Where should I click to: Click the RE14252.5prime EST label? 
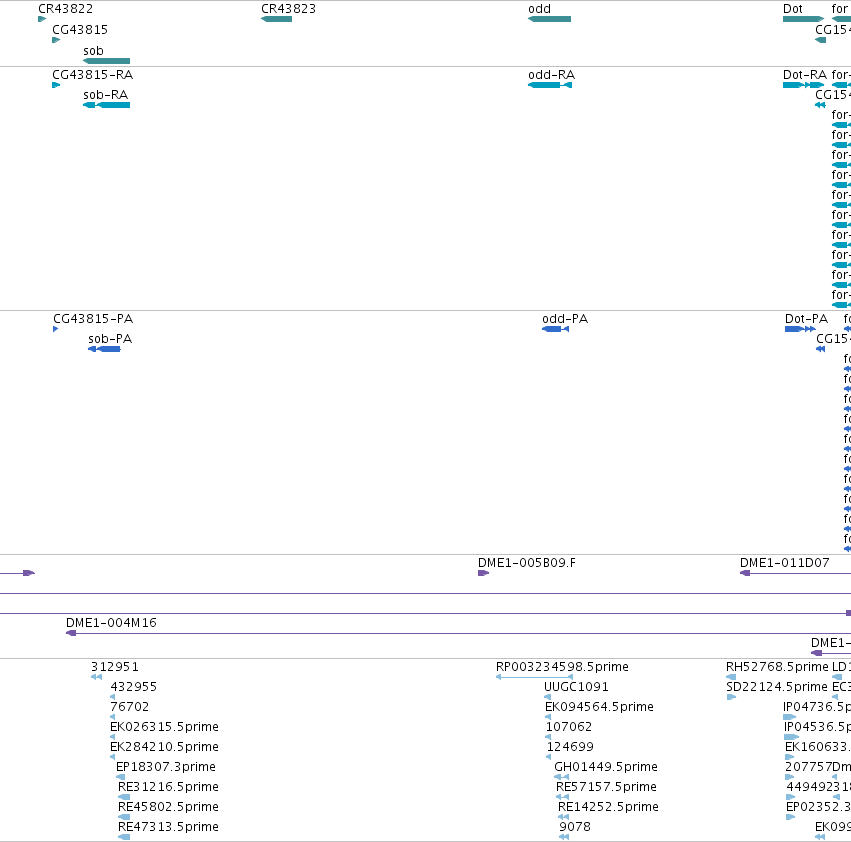tap(608, 807)
